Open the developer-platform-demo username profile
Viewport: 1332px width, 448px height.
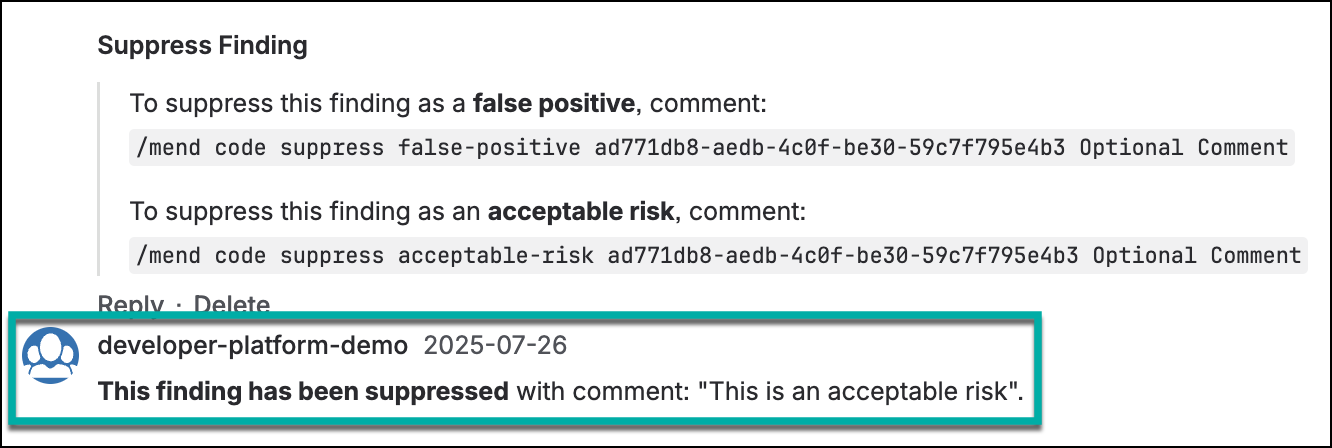253,347
